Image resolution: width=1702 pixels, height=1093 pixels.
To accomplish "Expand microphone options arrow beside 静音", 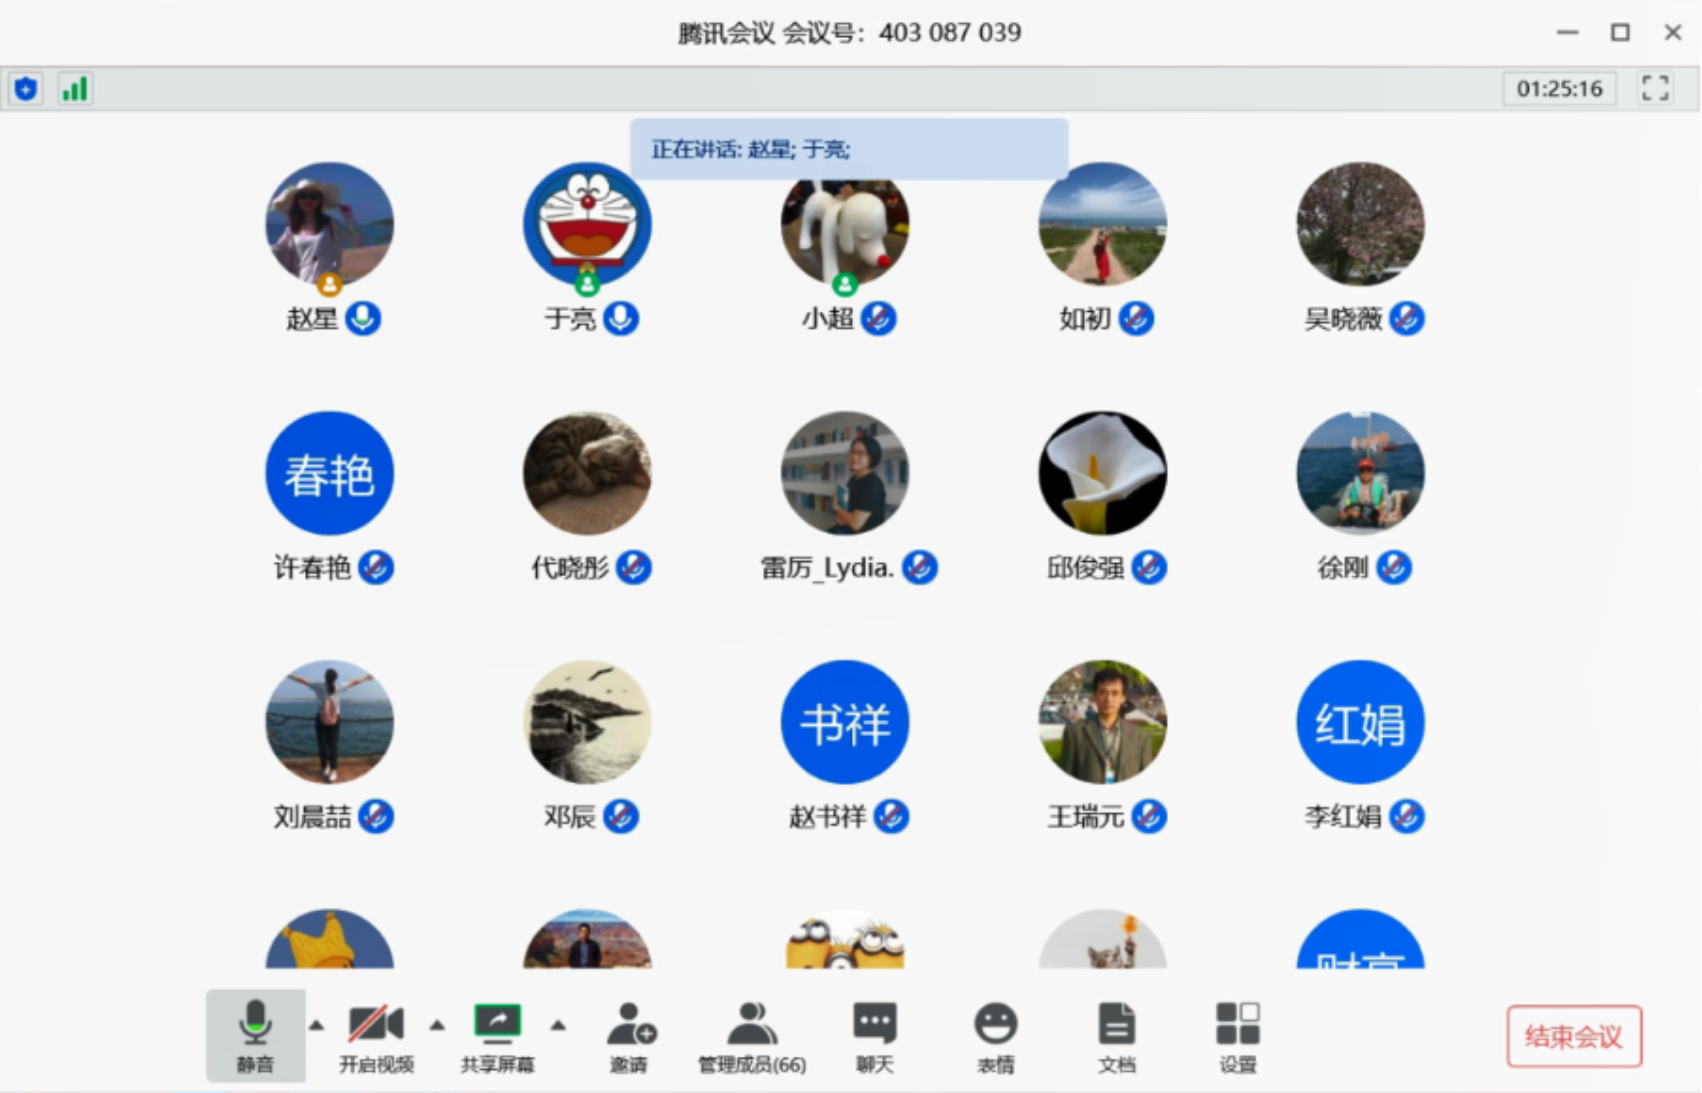I will [x=317, y=1024].
